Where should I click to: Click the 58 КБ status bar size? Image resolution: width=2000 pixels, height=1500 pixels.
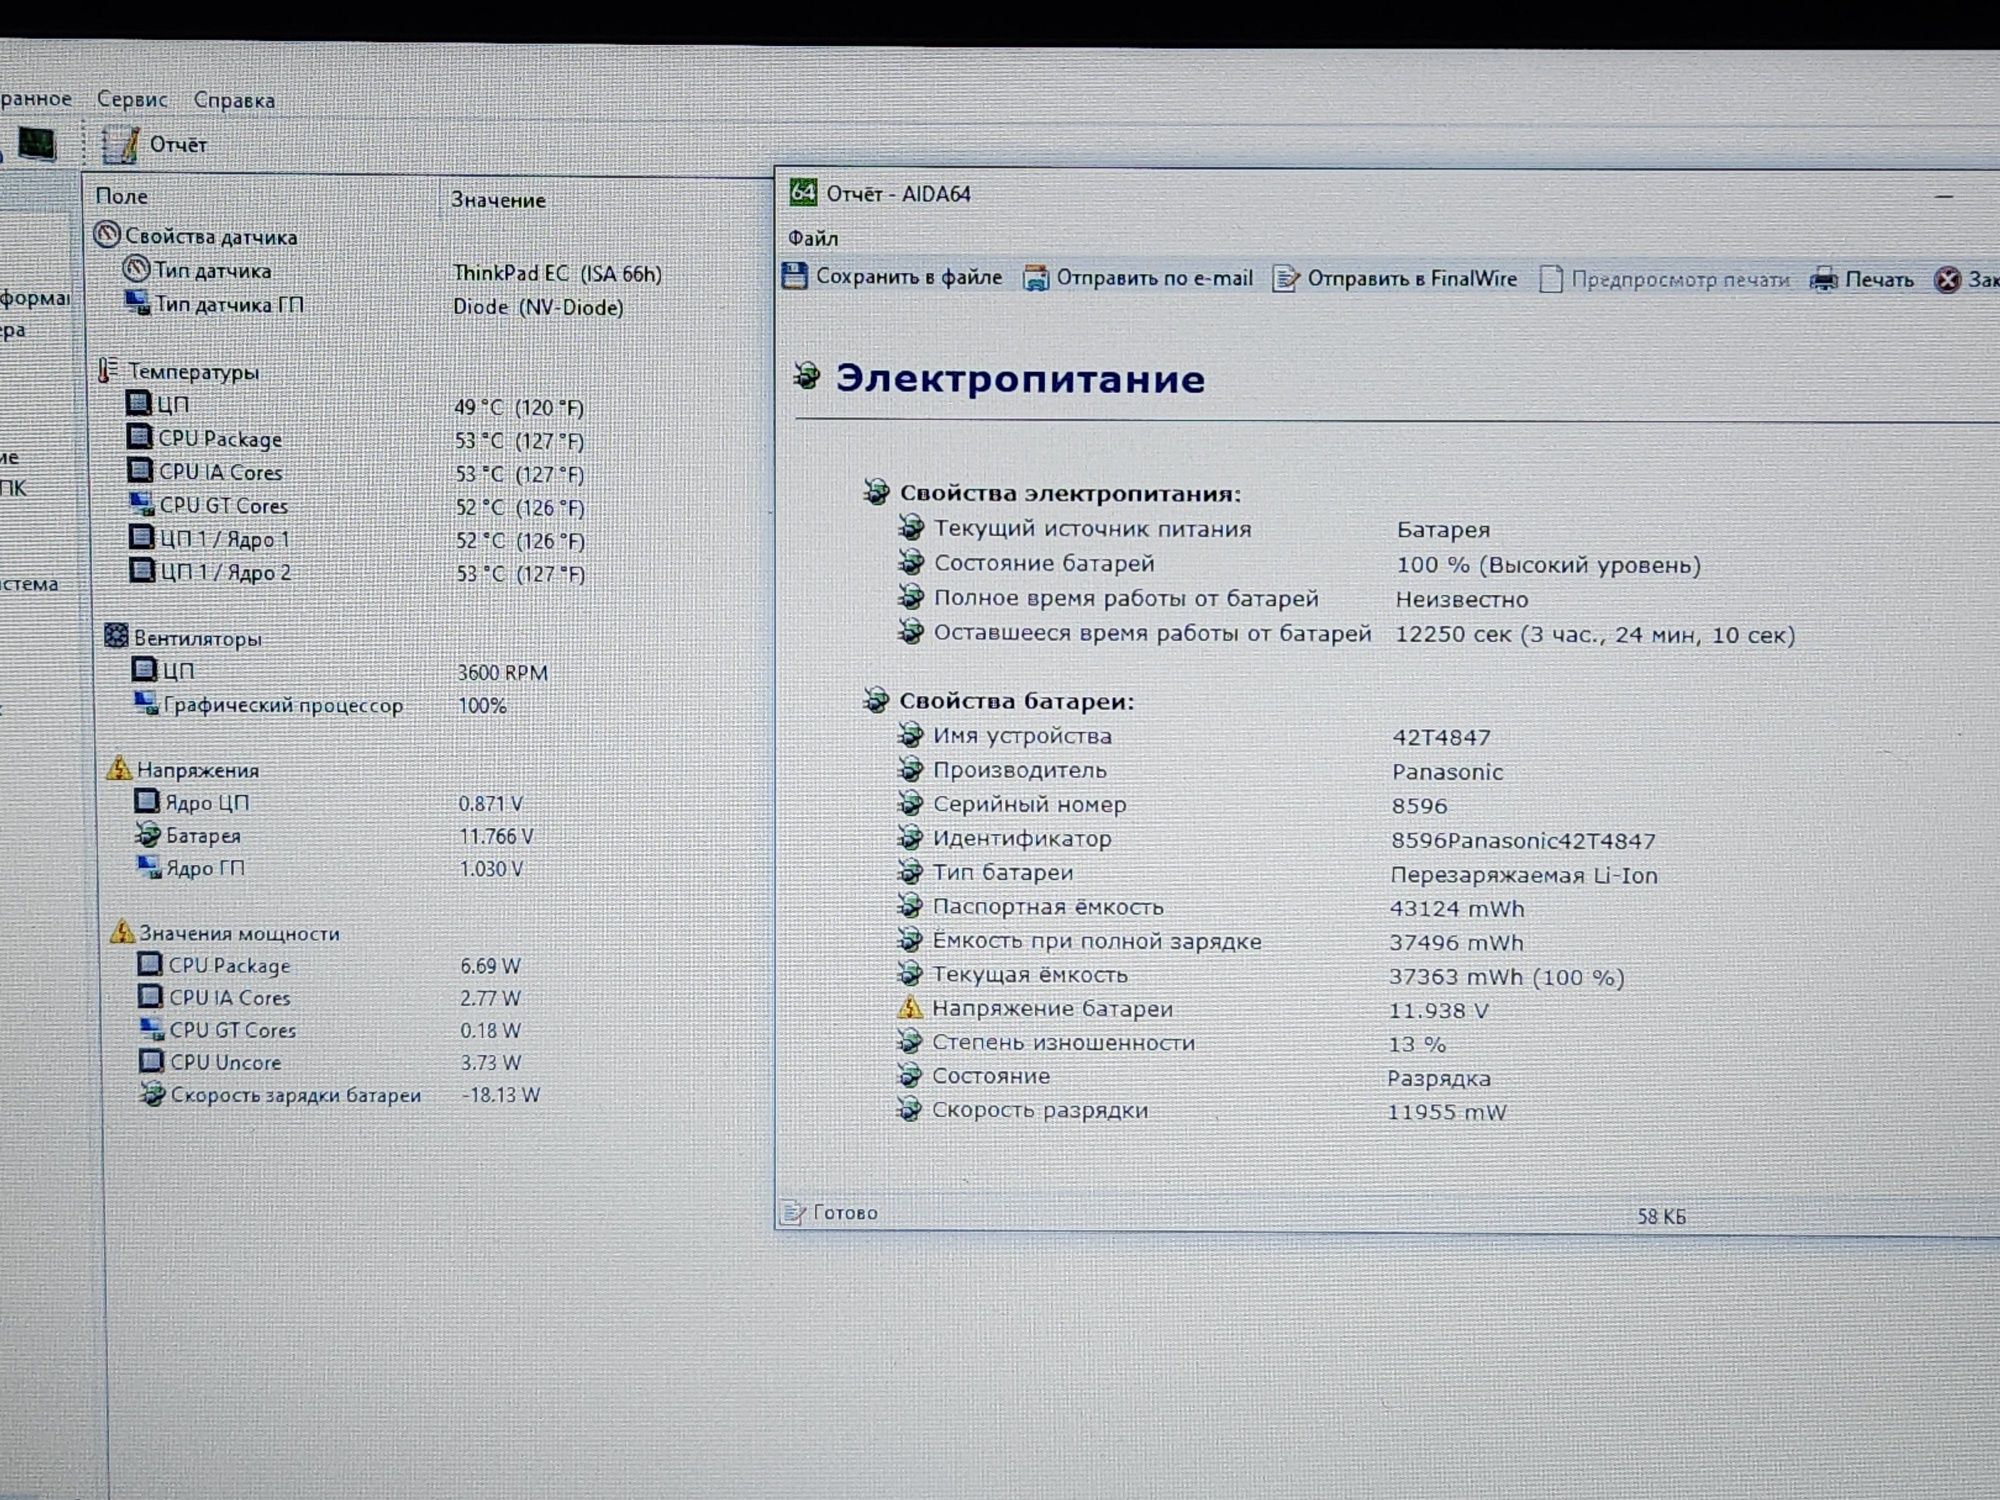[1661, 1217]
